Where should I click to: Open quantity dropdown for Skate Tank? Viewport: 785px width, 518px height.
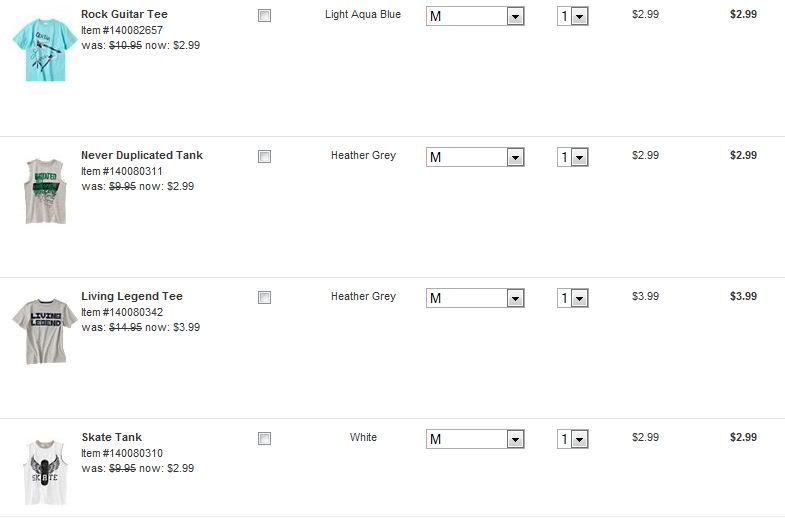(573, 439)
